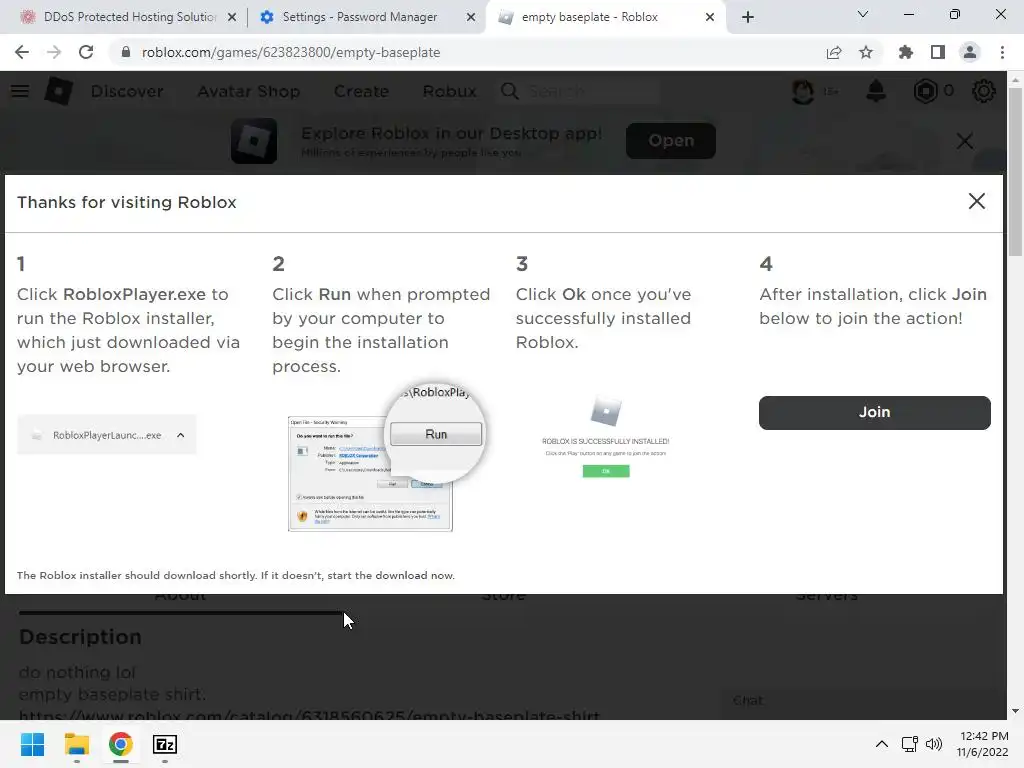Open the tab search dropdown
This screenshot has width=1024, height=768.
click(863, 14)
